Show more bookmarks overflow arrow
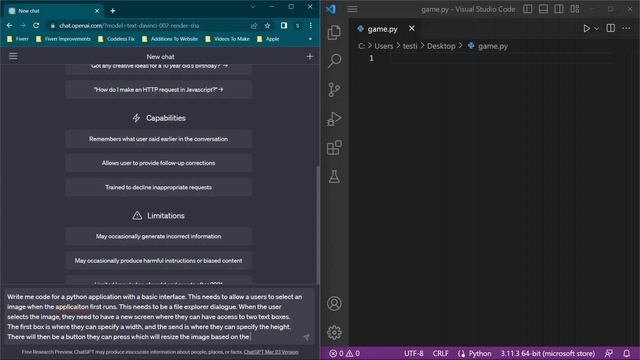This screenshot has height=360, width=640. pyautogui.click(x=310, y=39)
